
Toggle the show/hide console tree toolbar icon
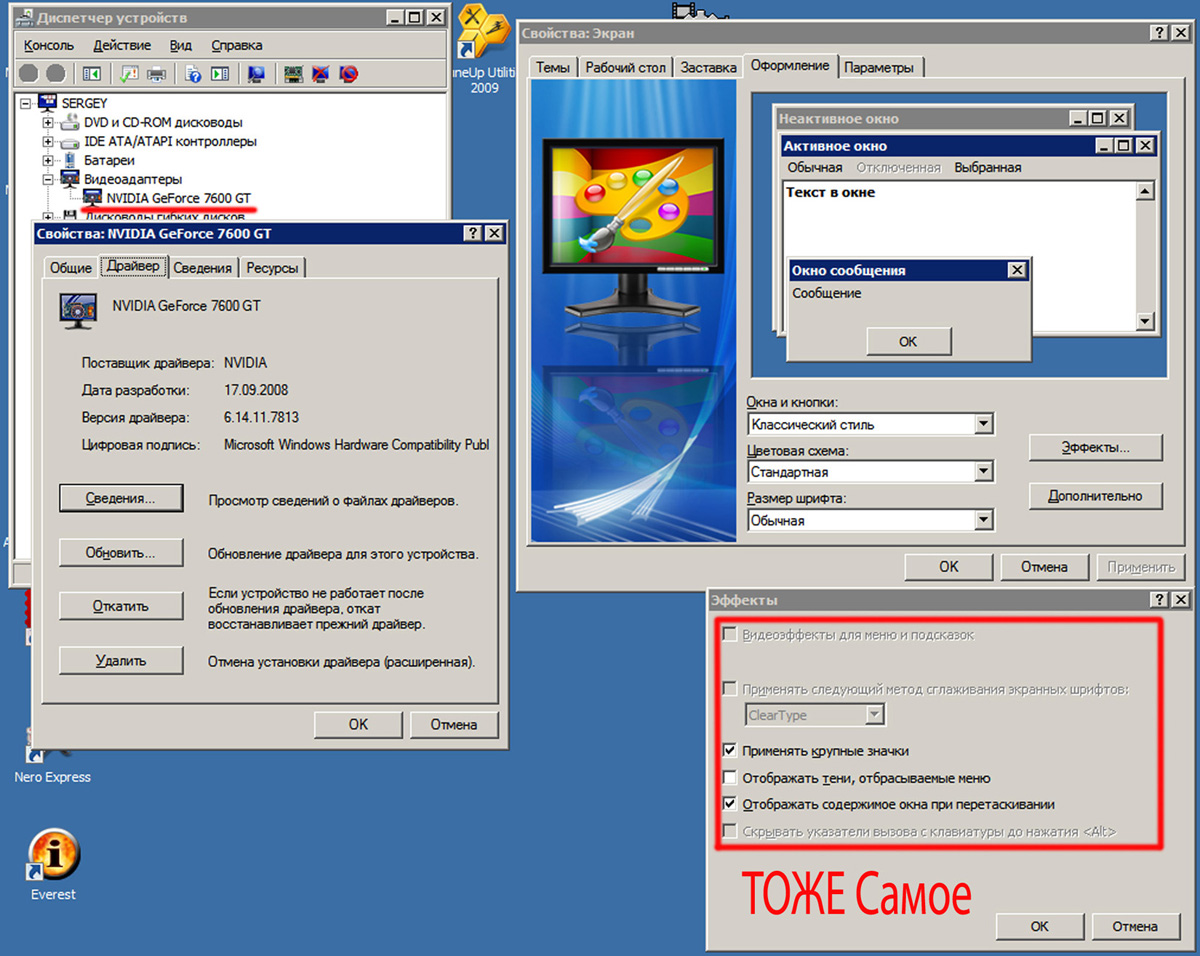pyautogui.click(x=92, y=73)
